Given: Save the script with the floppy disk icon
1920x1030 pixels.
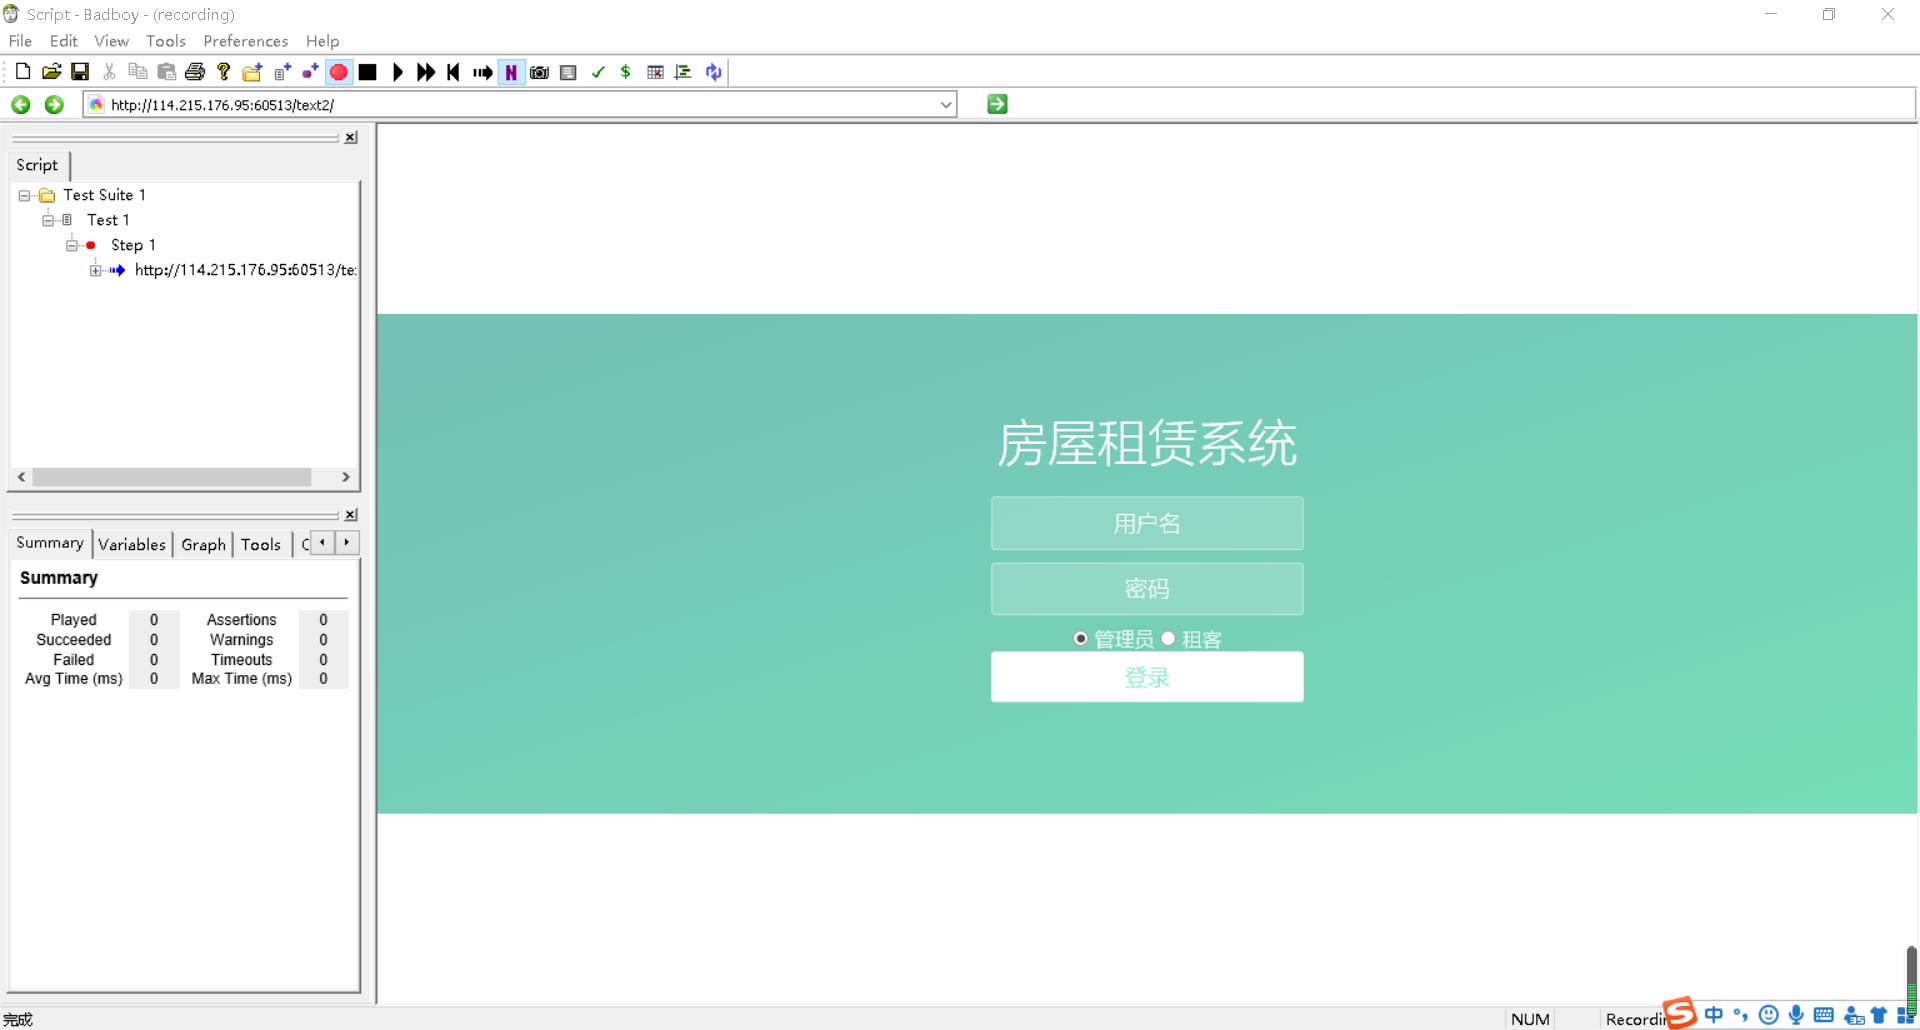Looking at the screenshot, I should [80, 72].
